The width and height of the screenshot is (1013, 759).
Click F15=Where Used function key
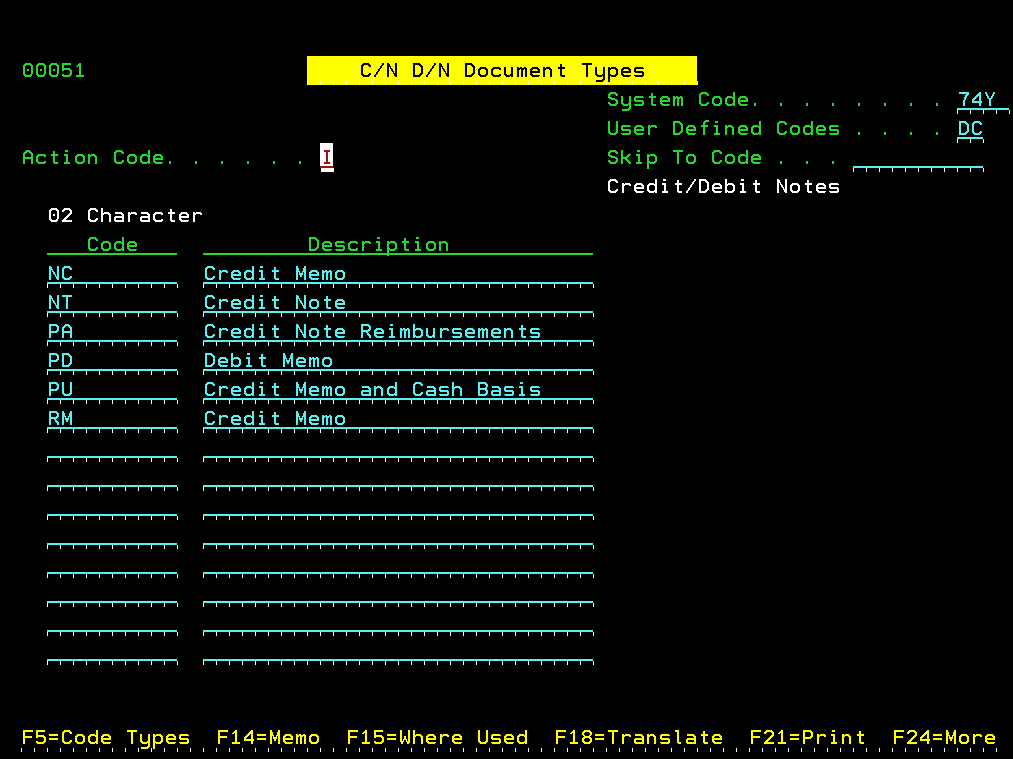437,738
